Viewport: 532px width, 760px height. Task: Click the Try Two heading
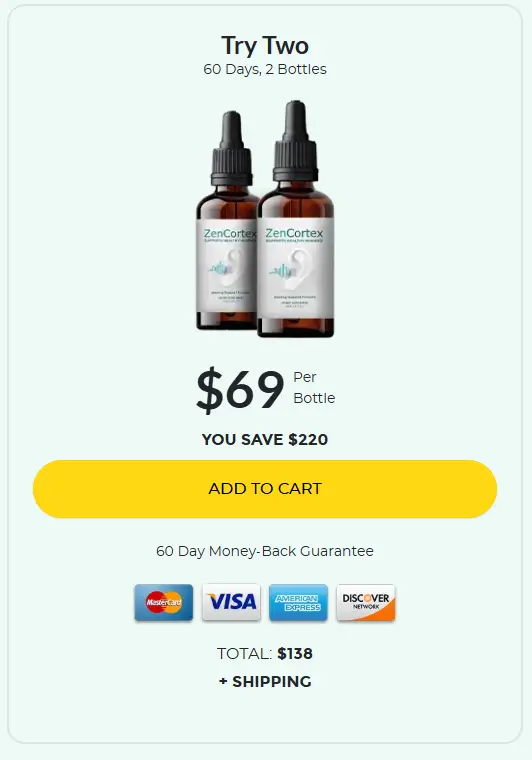tap(265, 46)
